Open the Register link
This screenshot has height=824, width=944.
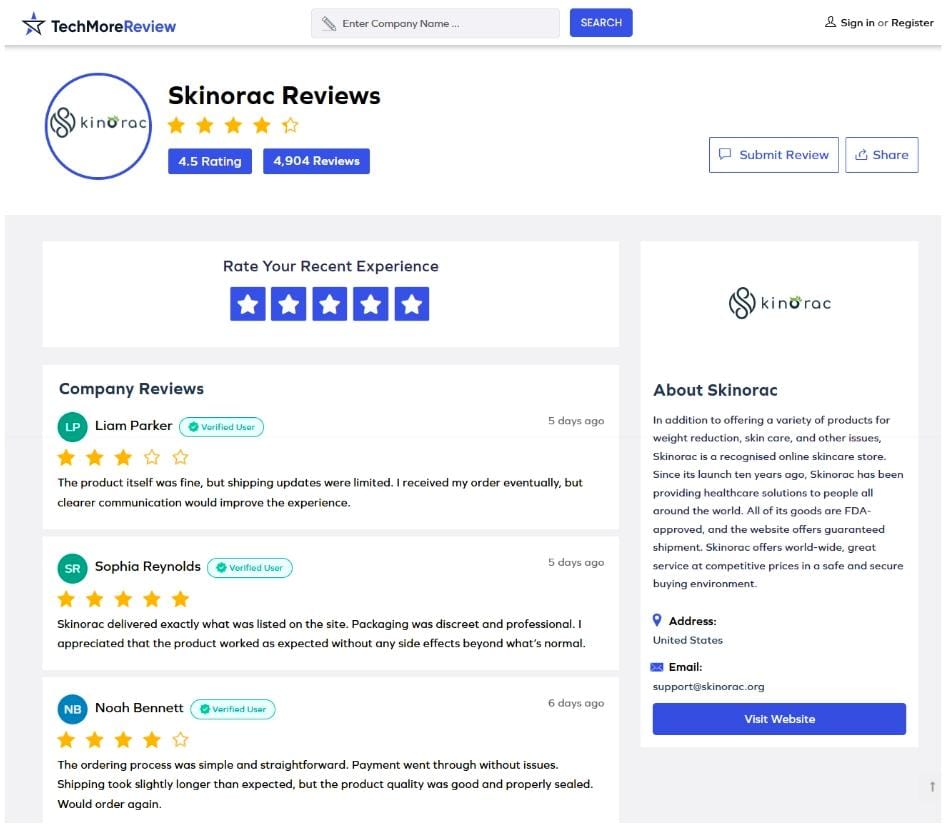(912, 23)
